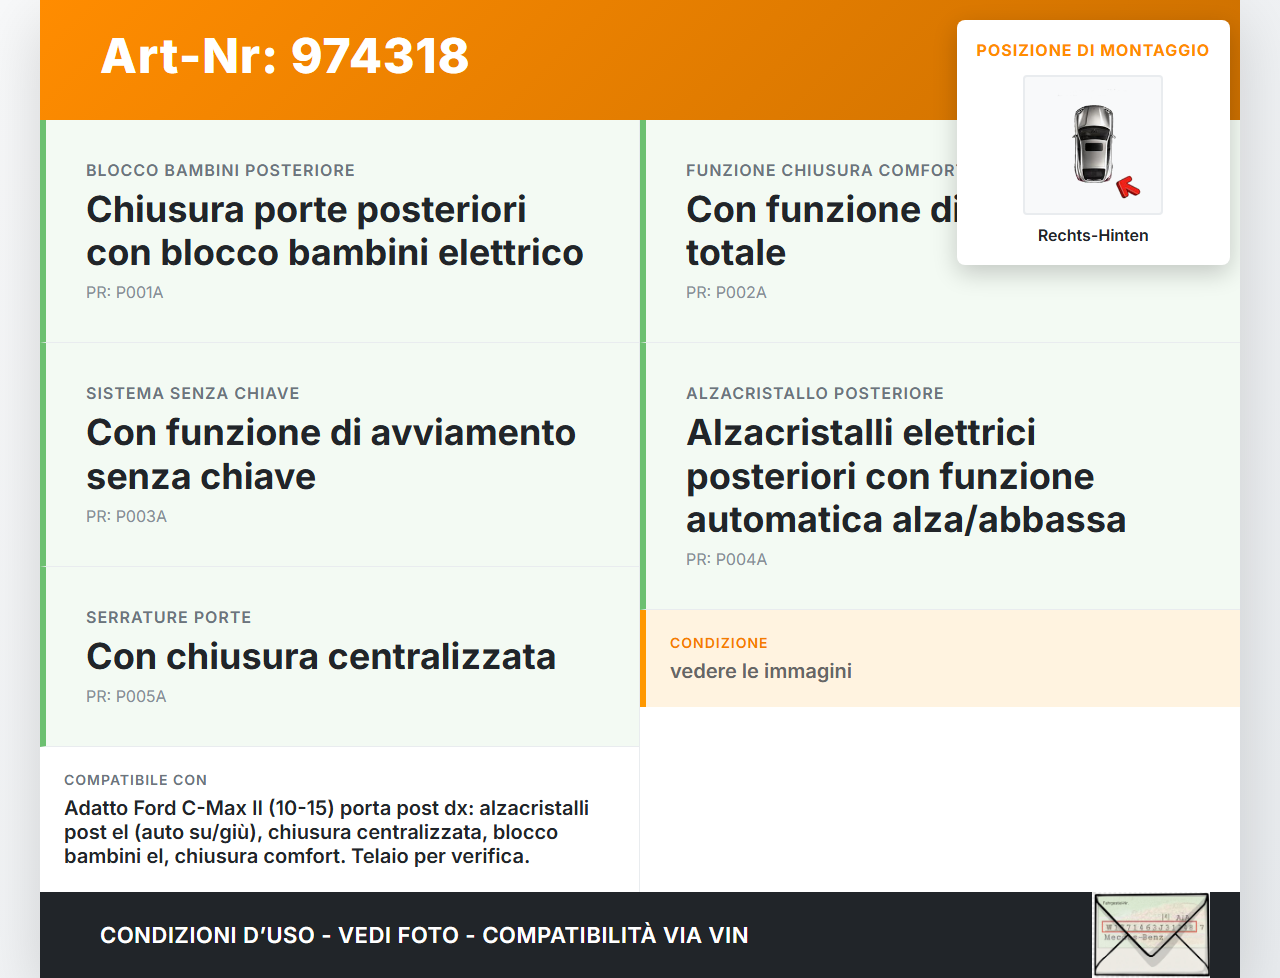Screen dimensions: 1280x978
Task: Click the PR: P002A code
Action: pyautogui.click(x=726, y=292)
